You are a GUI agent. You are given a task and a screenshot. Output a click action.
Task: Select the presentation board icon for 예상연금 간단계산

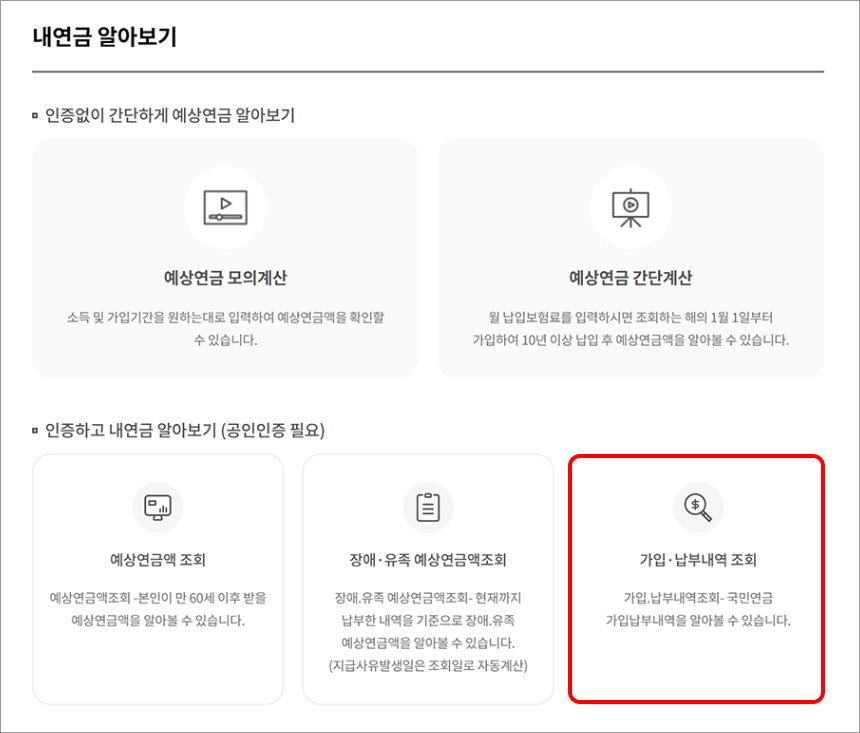click(x=628, y=207)
